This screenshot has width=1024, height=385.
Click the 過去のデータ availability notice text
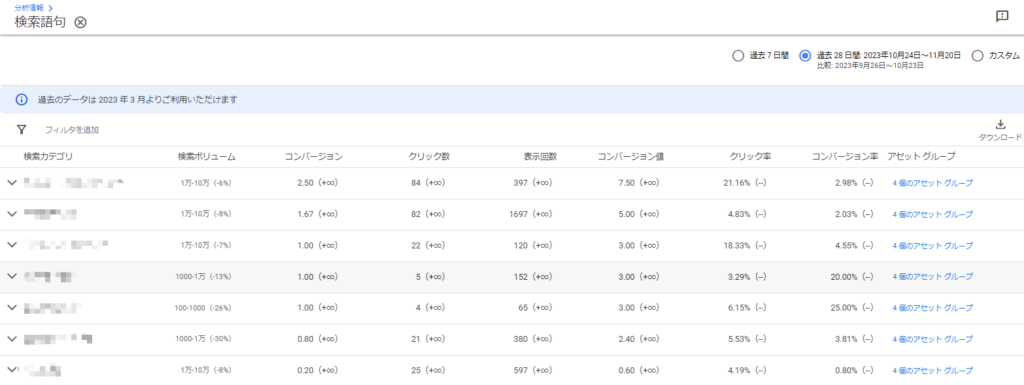tap(137, 100)
